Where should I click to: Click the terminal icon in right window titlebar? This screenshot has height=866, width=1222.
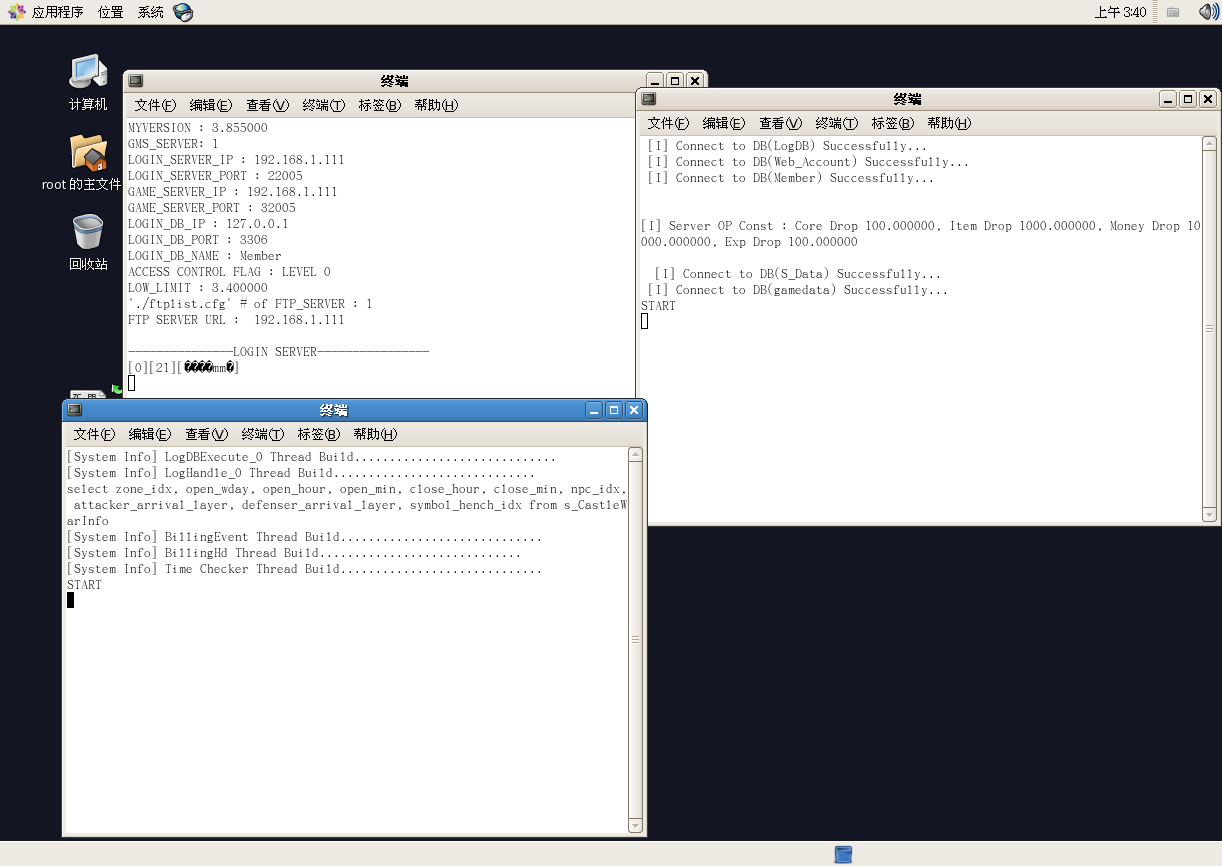[649, 99]
